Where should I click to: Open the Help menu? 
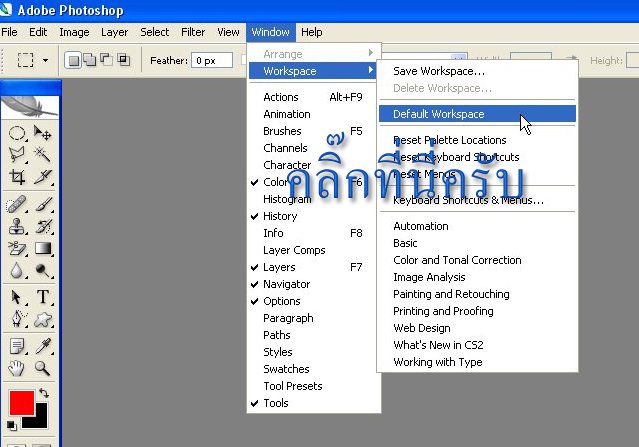click(x=312, y=32)
